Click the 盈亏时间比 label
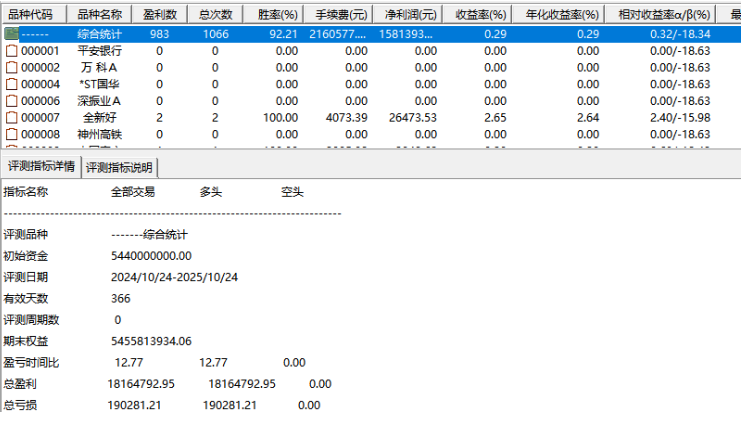This screenshot has width=742, height=428. click(x=31, y=363)
